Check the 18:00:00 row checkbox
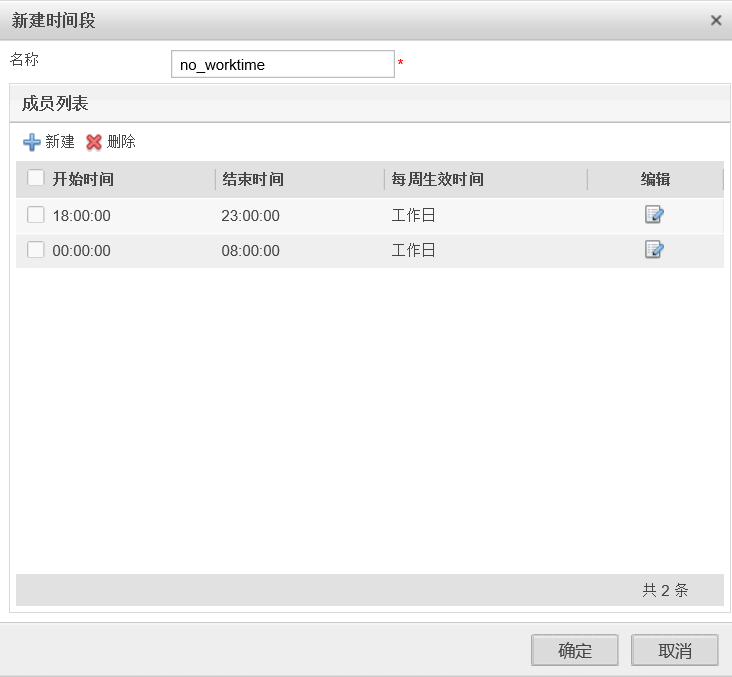This screenshot has height=677, width=732. click(35, 215)
